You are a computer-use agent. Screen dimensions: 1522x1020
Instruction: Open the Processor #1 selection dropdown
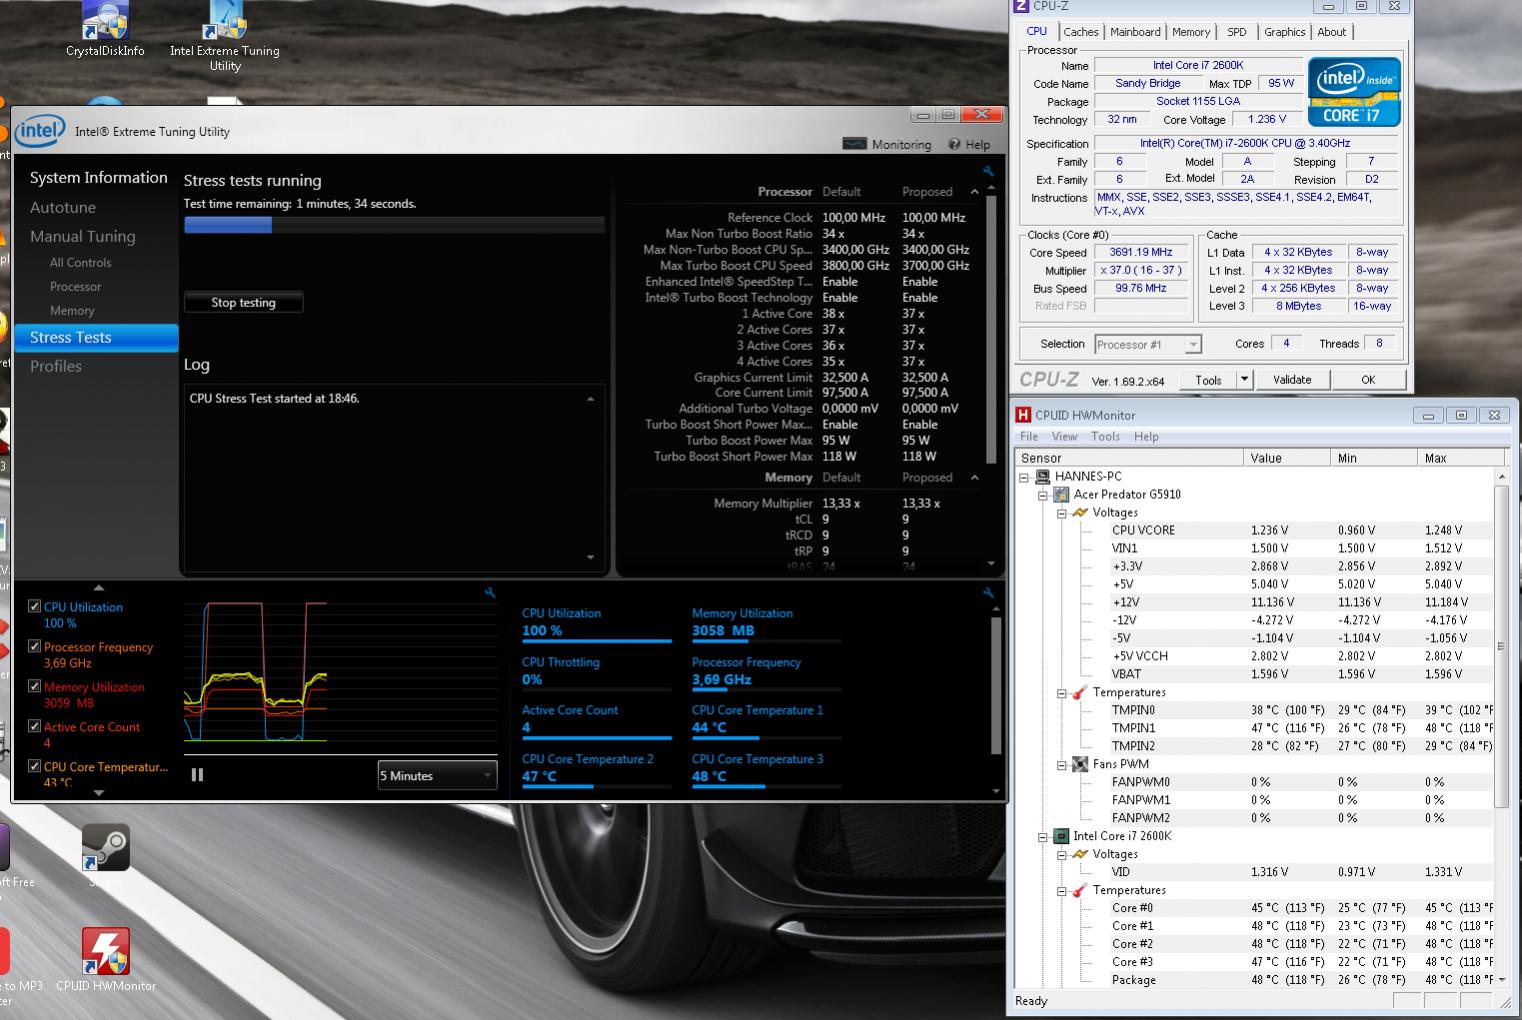[x=1147, y=344]
